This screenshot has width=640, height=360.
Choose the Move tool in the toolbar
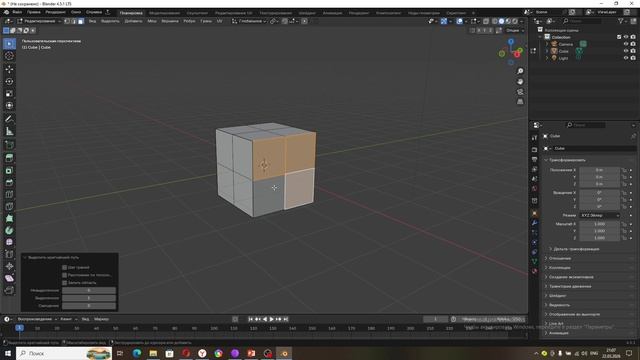9,69
